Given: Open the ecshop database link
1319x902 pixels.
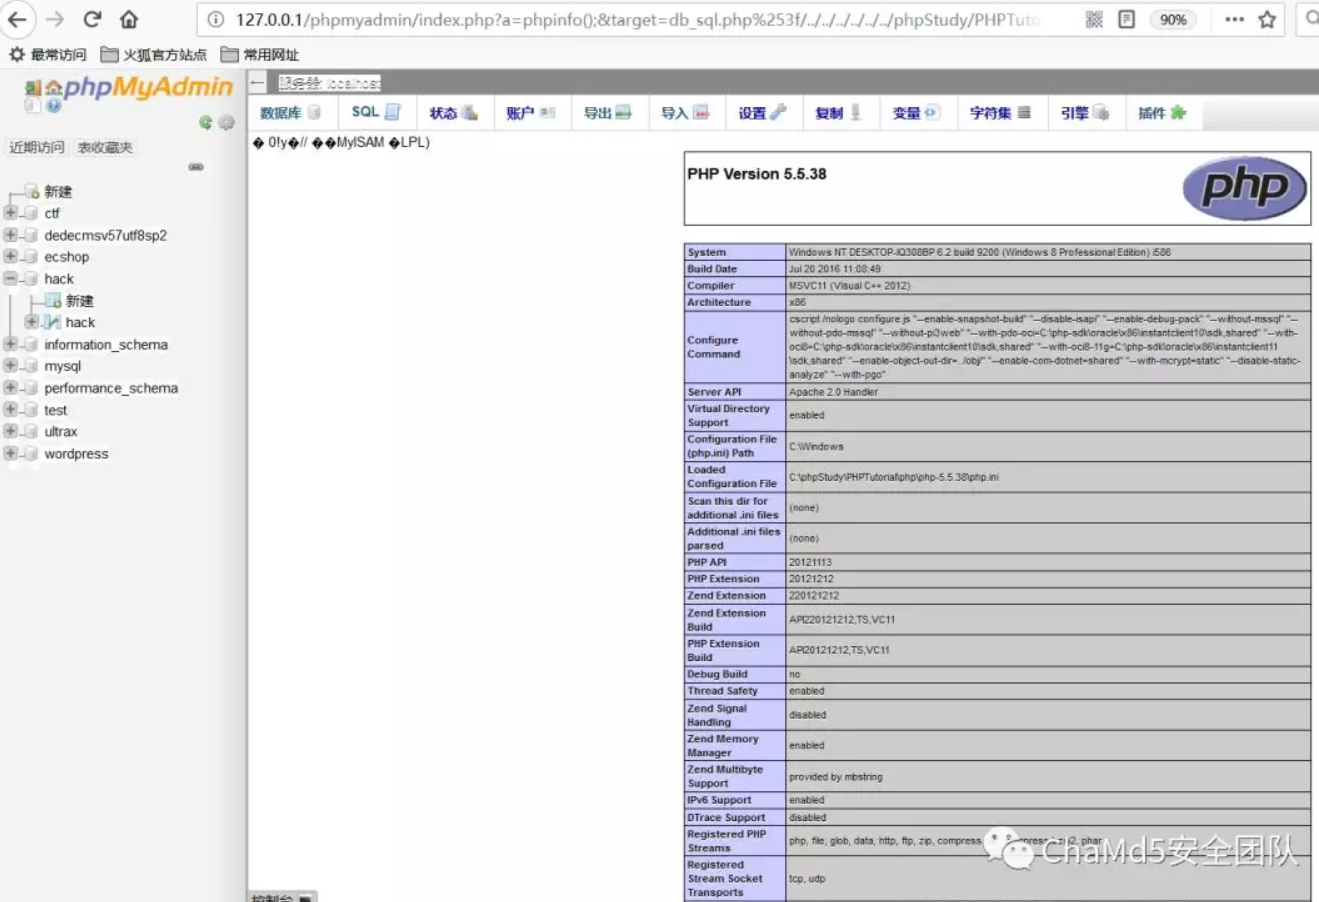Looking at the screenshot, I should click(66, 257).
